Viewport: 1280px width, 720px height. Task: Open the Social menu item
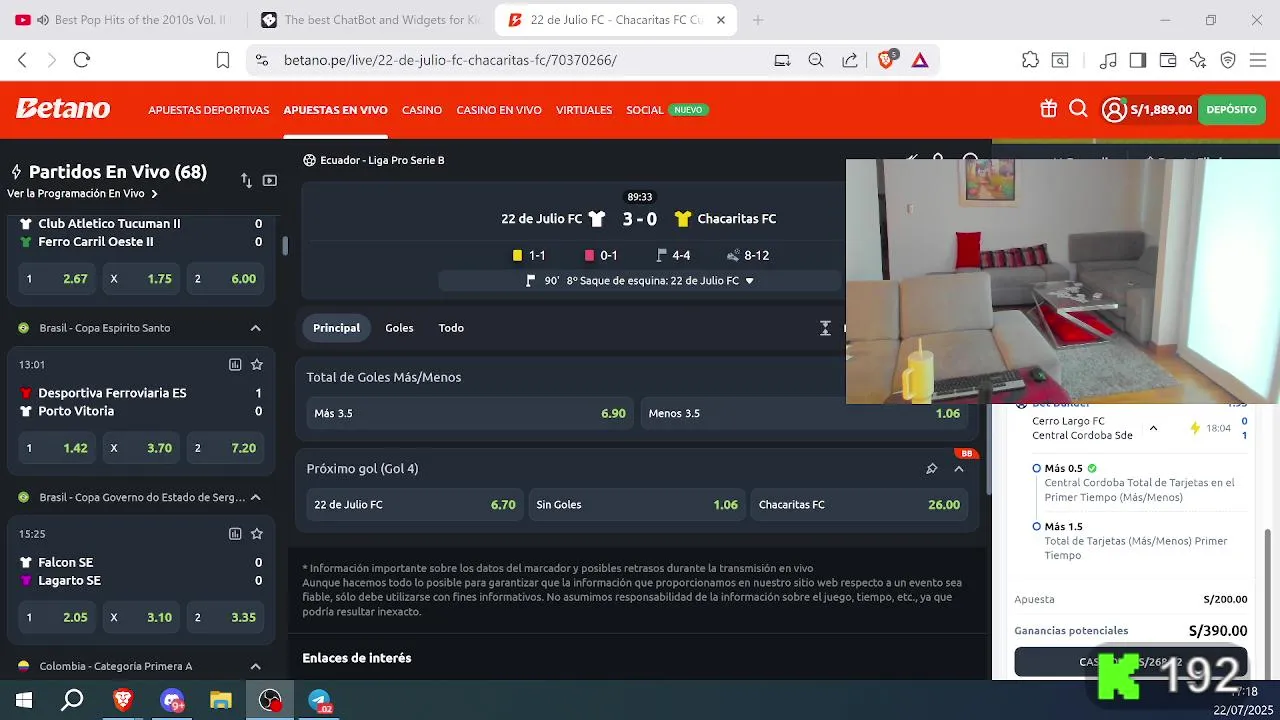(x=645, y=110)
